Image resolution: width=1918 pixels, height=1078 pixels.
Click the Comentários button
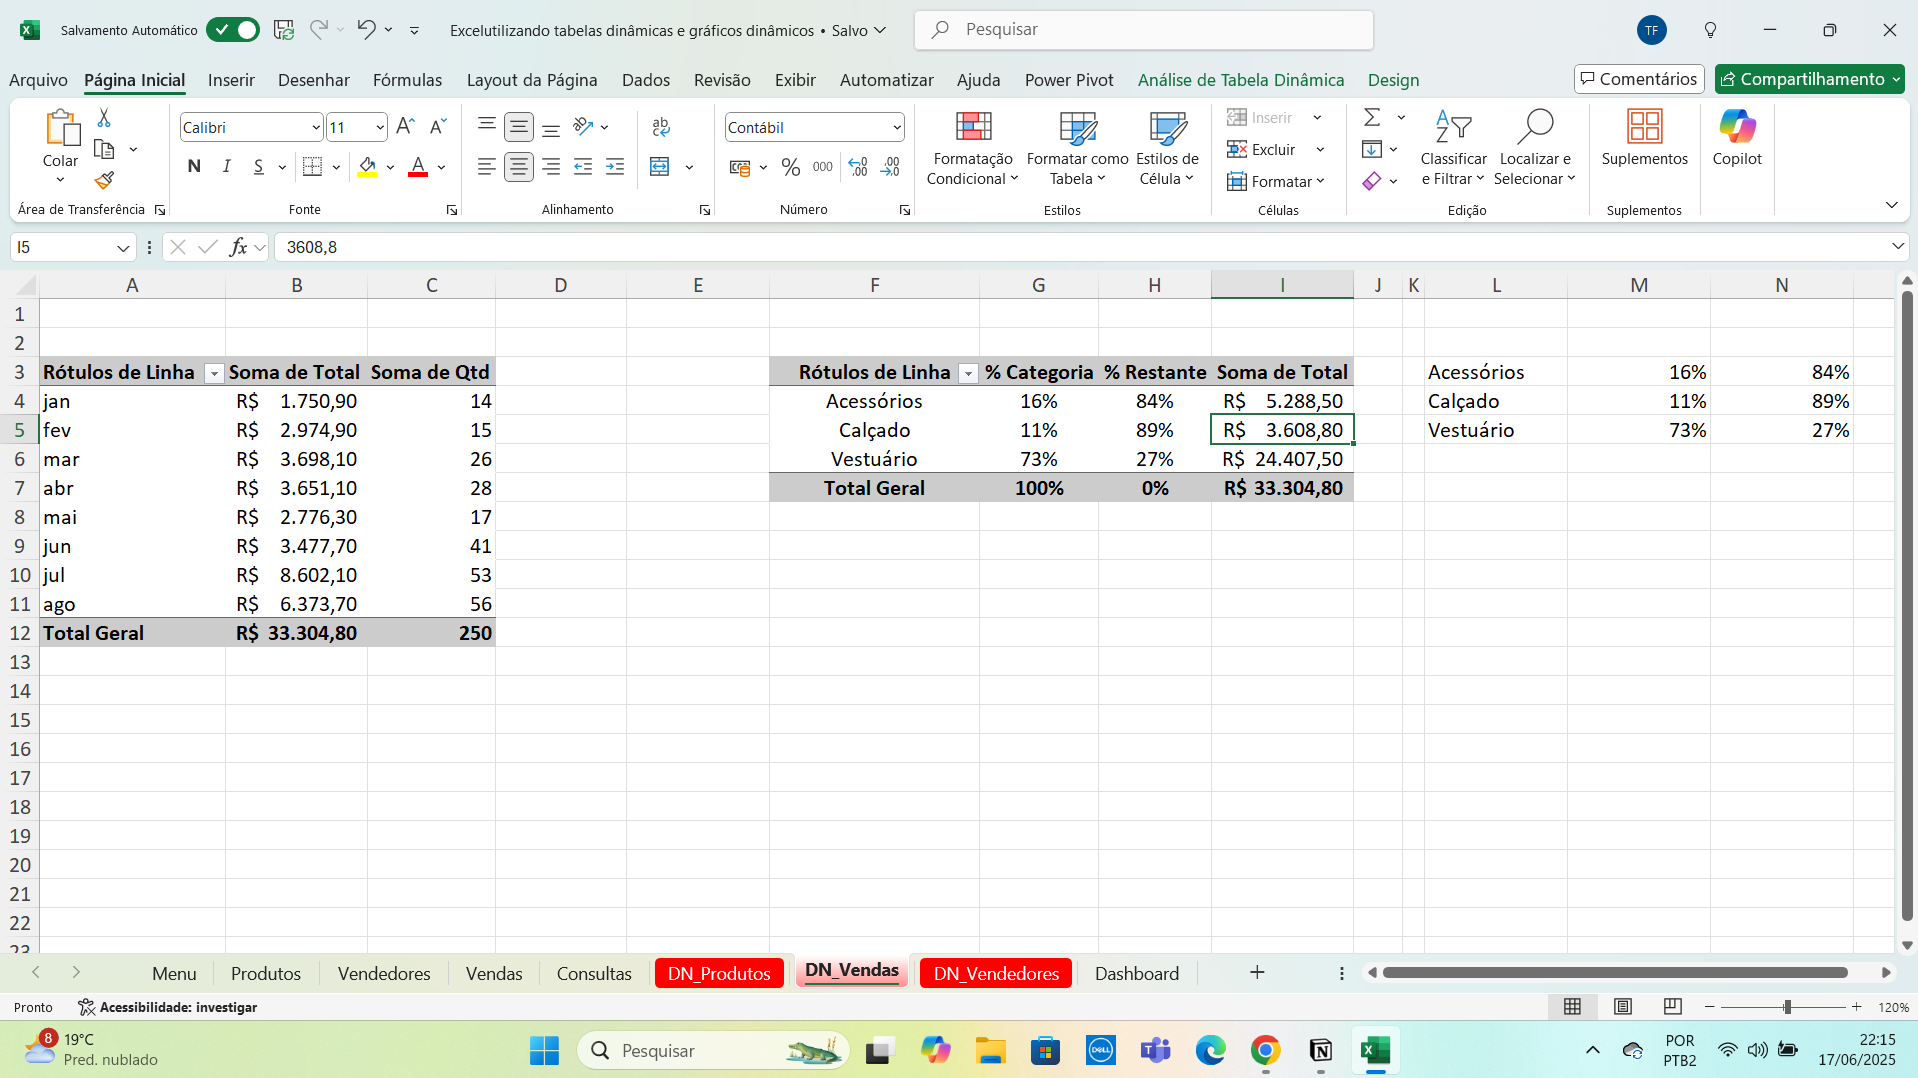click(x=1638, y=79)
